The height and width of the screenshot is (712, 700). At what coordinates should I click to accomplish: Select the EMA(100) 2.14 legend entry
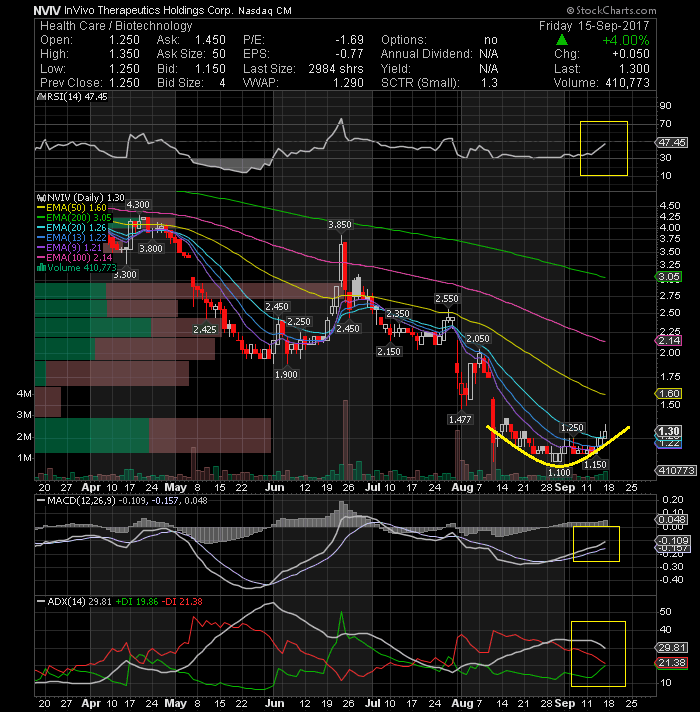74,257
